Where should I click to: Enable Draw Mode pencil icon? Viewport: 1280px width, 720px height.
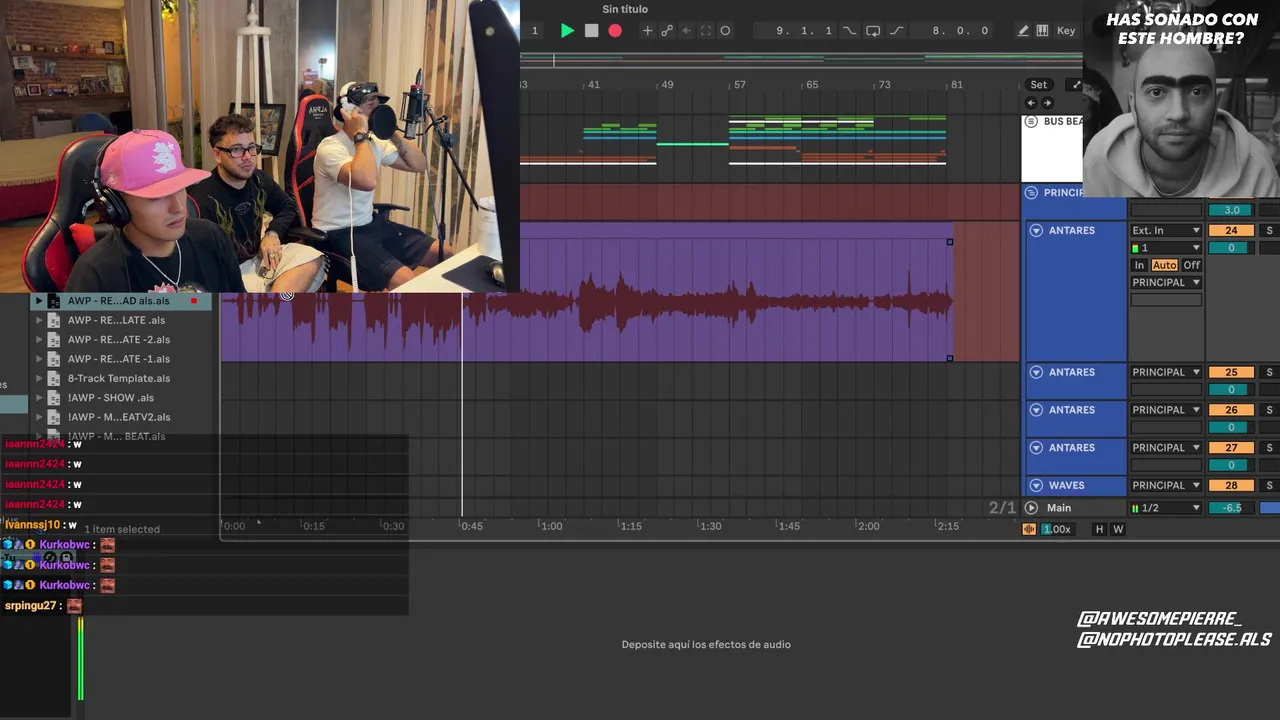pyautogui.click(x=1023, y=31)
